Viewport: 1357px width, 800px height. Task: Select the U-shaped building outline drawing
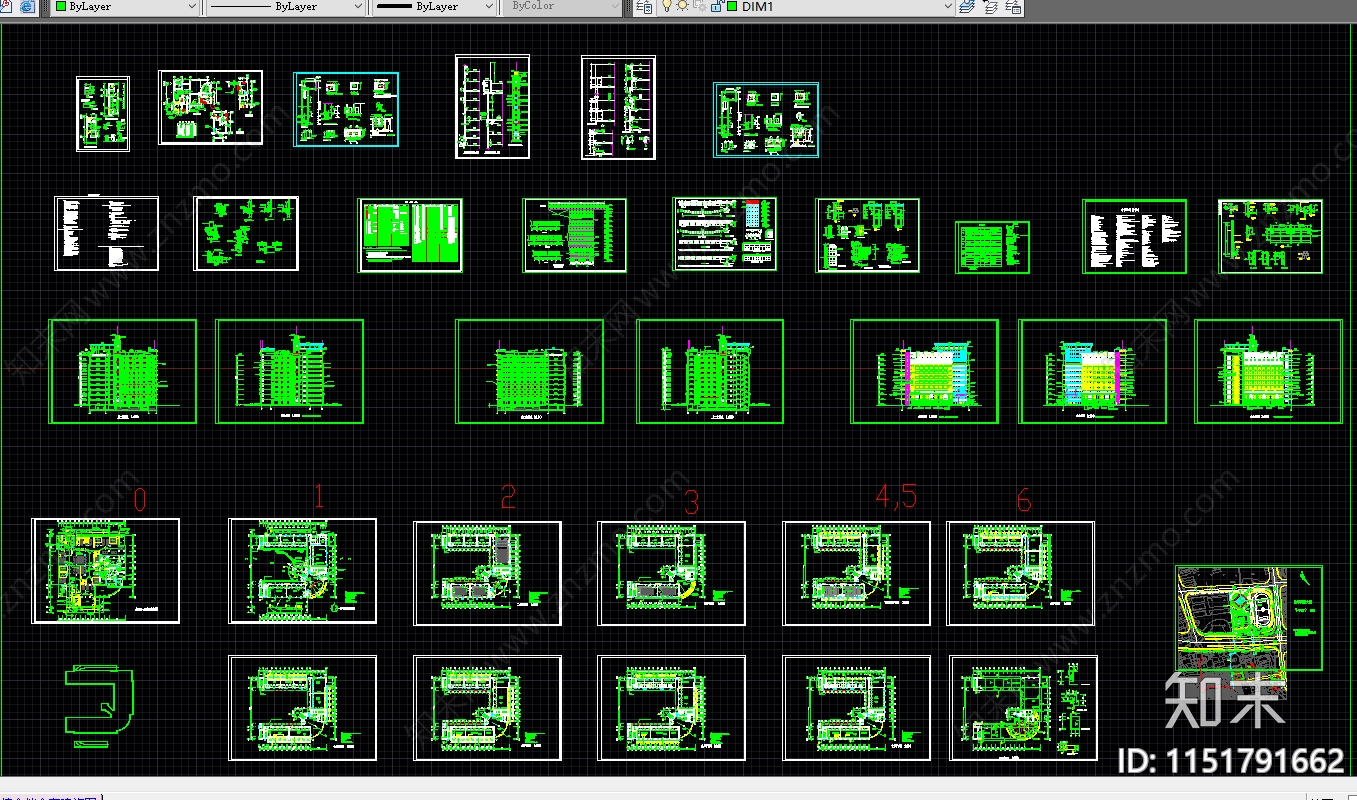click(x=100, y=707)
